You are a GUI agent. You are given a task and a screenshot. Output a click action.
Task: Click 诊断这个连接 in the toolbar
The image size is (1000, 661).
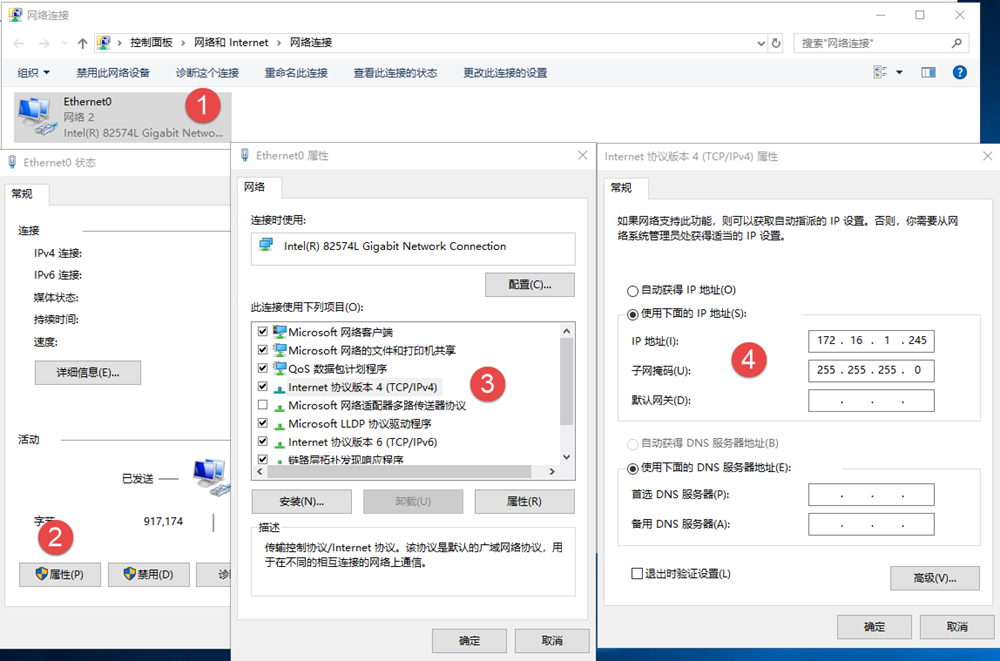pyautogui.click(x=207, y=73)
